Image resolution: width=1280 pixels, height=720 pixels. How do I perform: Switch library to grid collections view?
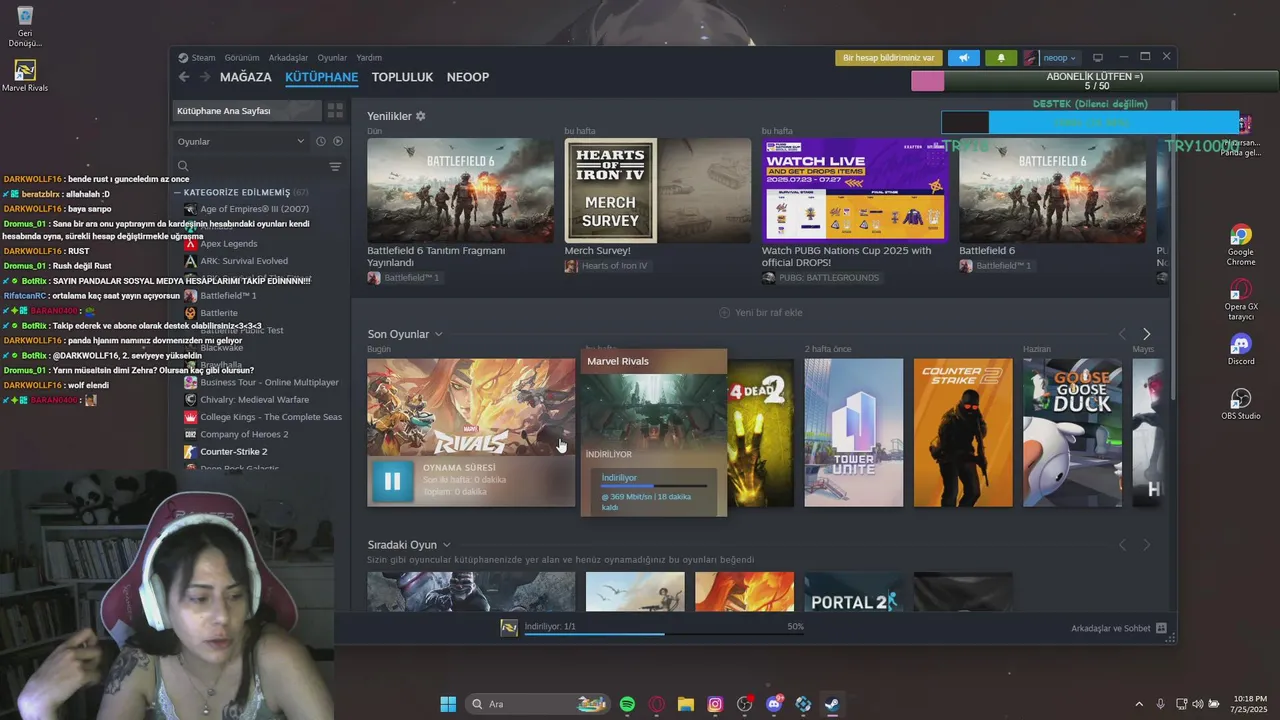coord(336,111)
